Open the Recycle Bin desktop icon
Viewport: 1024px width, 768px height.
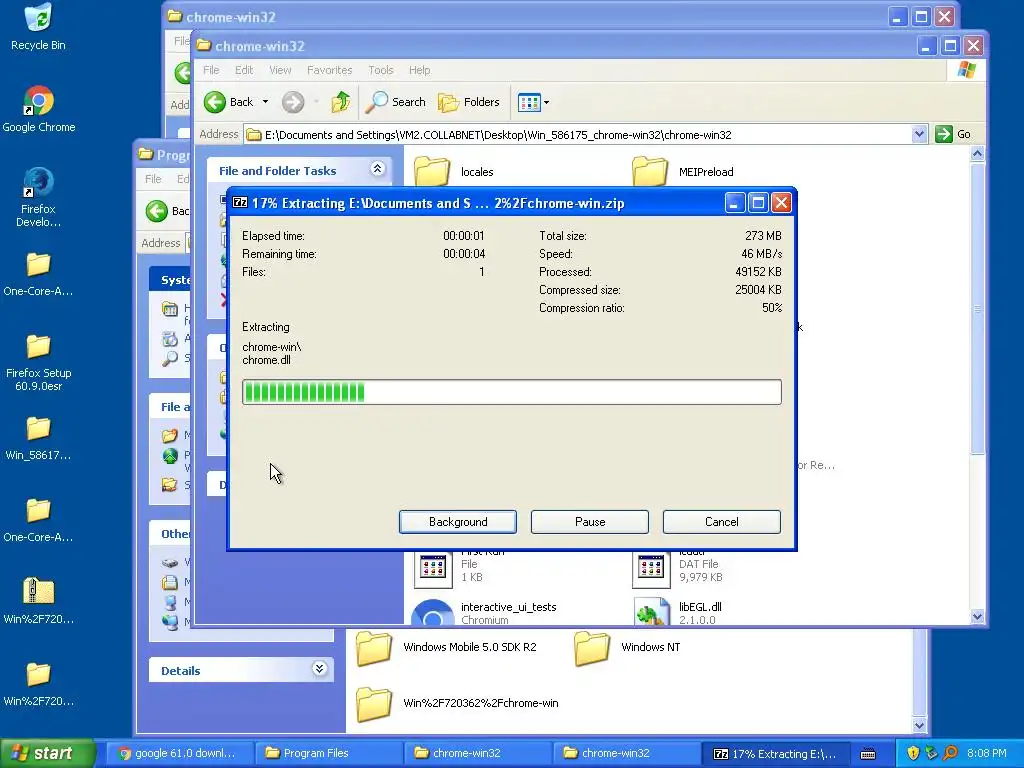coord(38,27)
